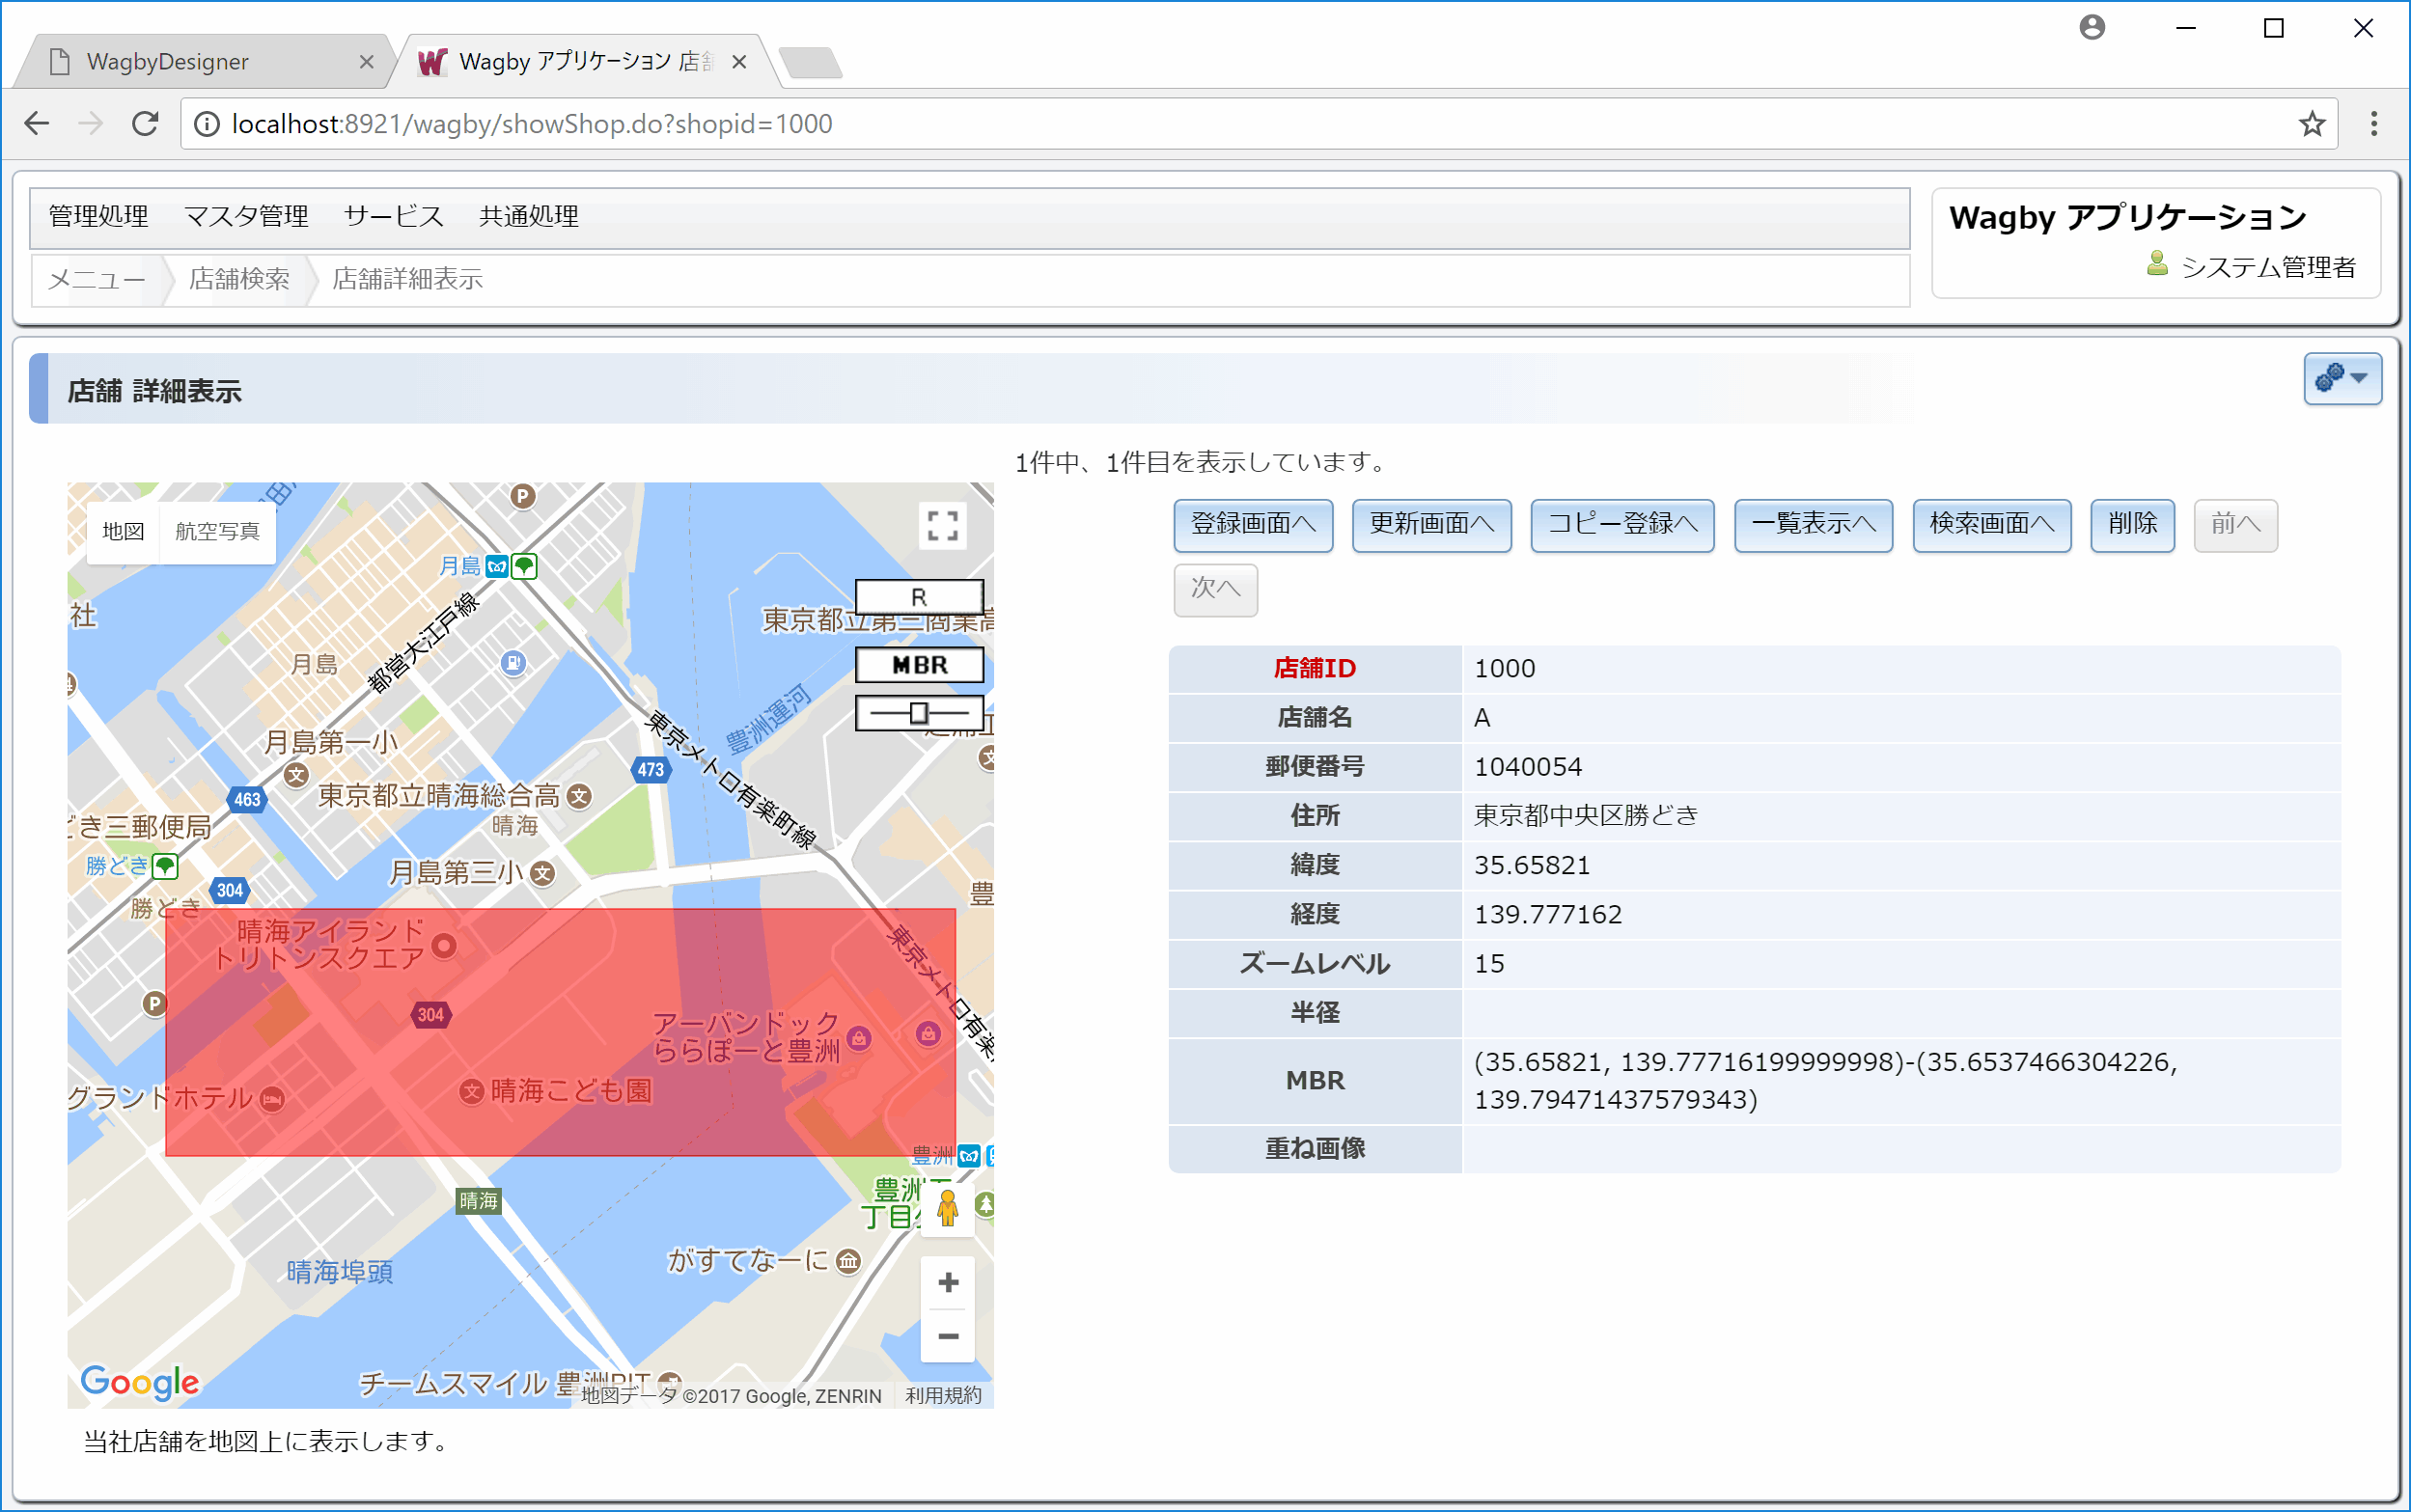Select longitude value 139.777162
The height and width of the screenshot is (1512, 2411).
(x=1548, y=913)
